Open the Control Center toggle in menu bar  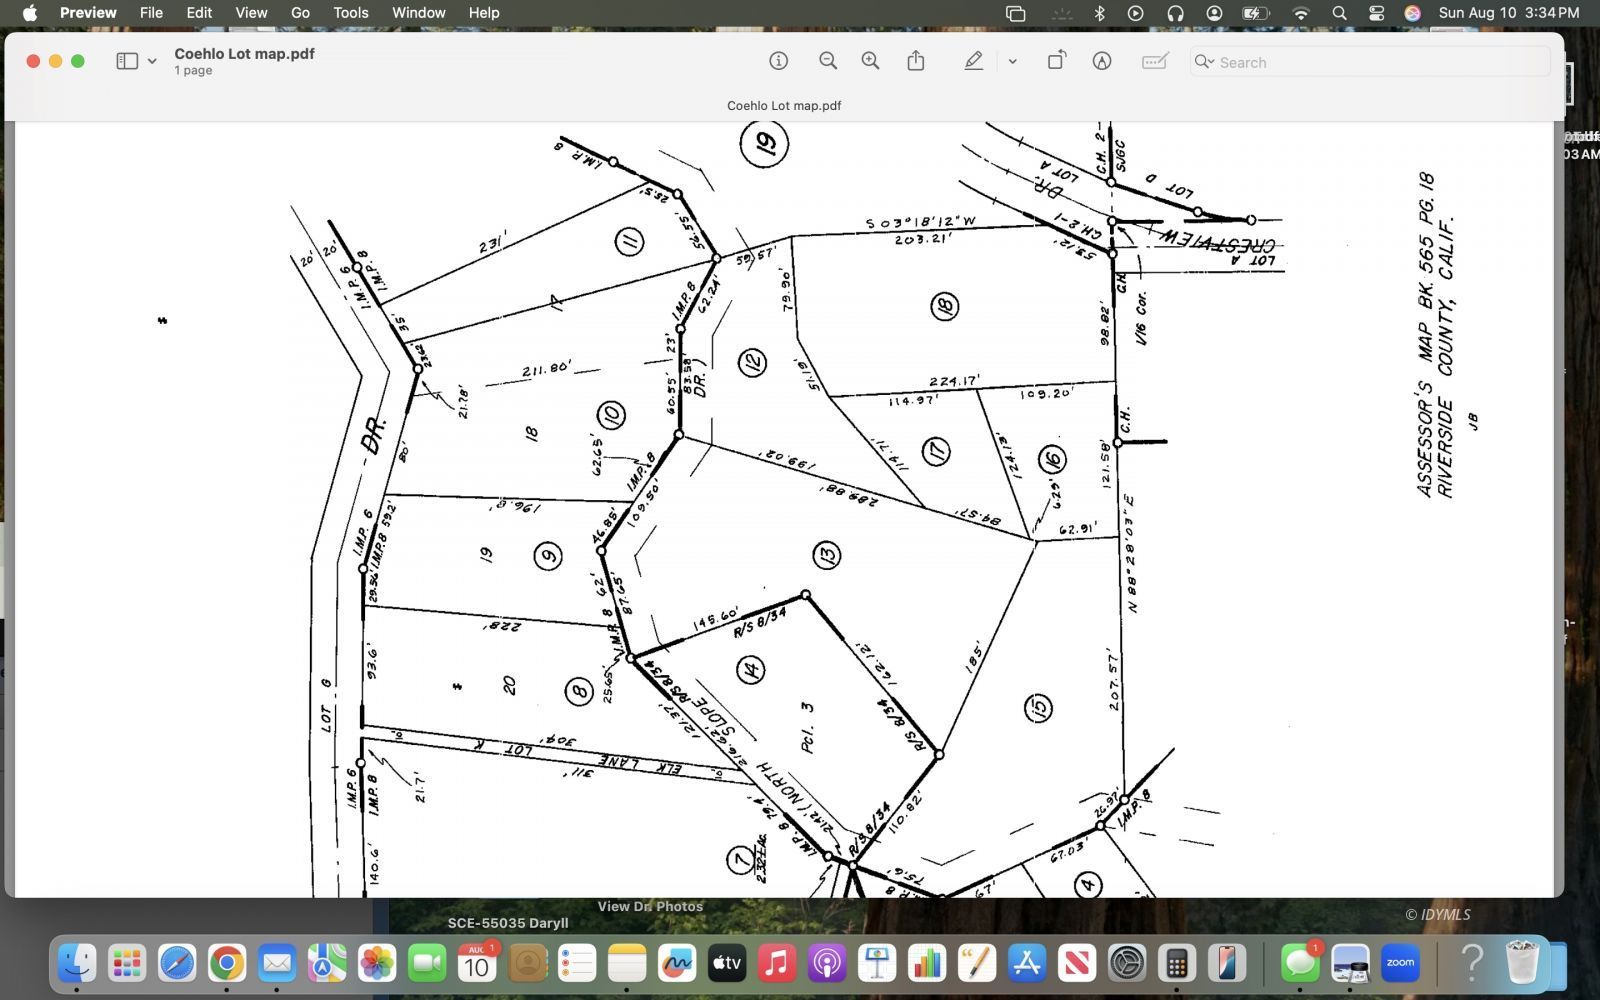pos(1377,13)
